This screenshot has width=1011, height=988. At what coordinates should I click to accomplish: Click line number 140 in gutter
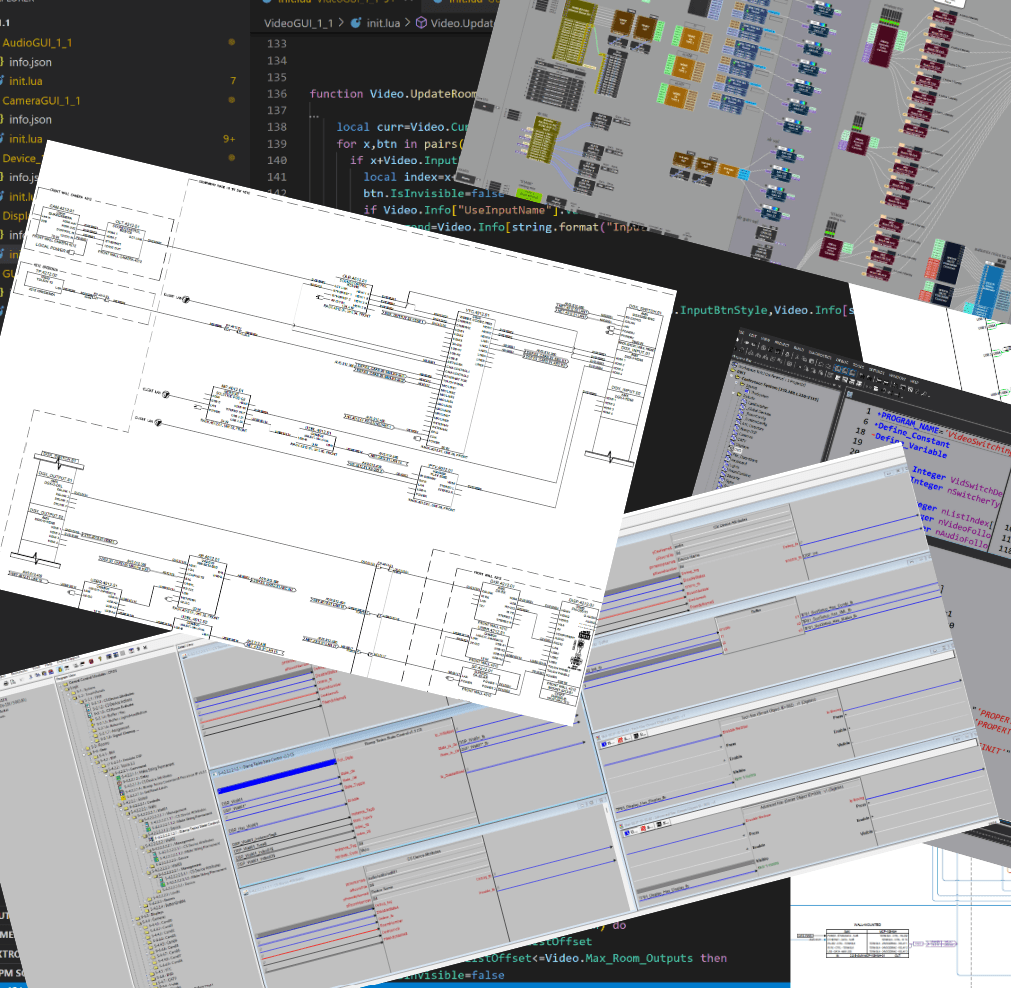[x=277, y=160]
